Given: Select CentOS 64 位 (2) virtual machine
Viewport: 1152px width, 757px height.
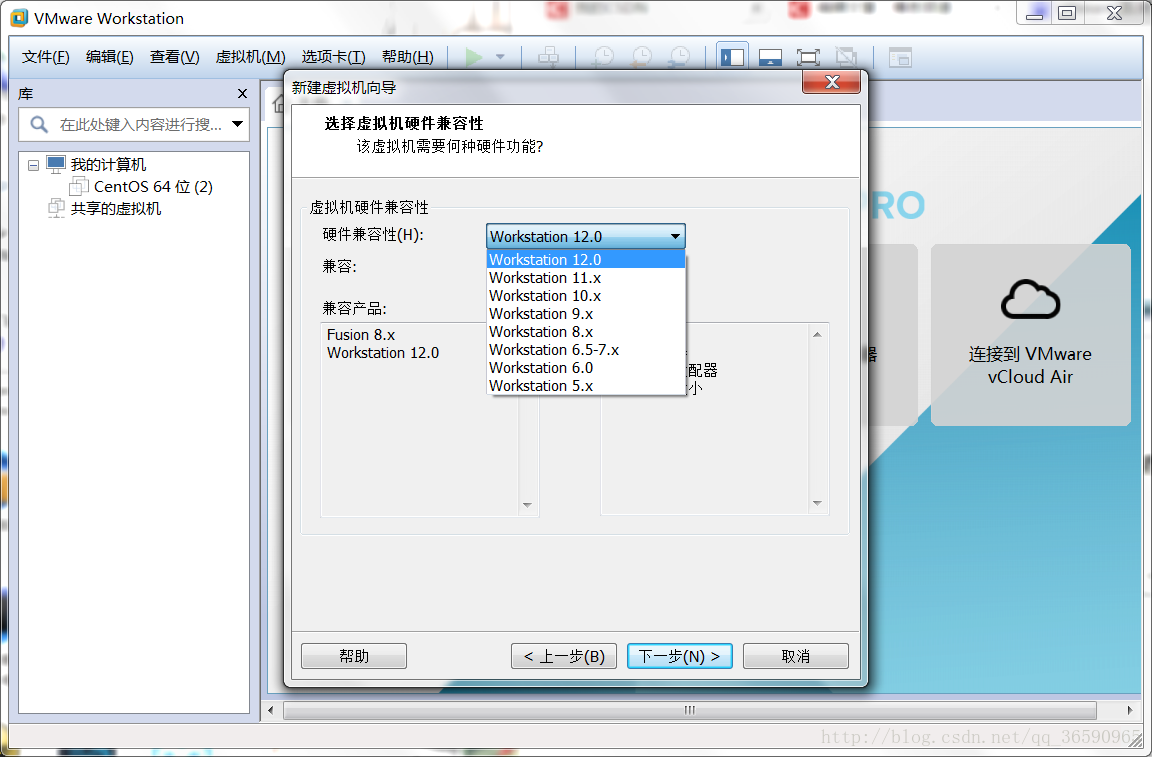Looking at the screenshot, I should pyautogui.click(x=153, y=187).
